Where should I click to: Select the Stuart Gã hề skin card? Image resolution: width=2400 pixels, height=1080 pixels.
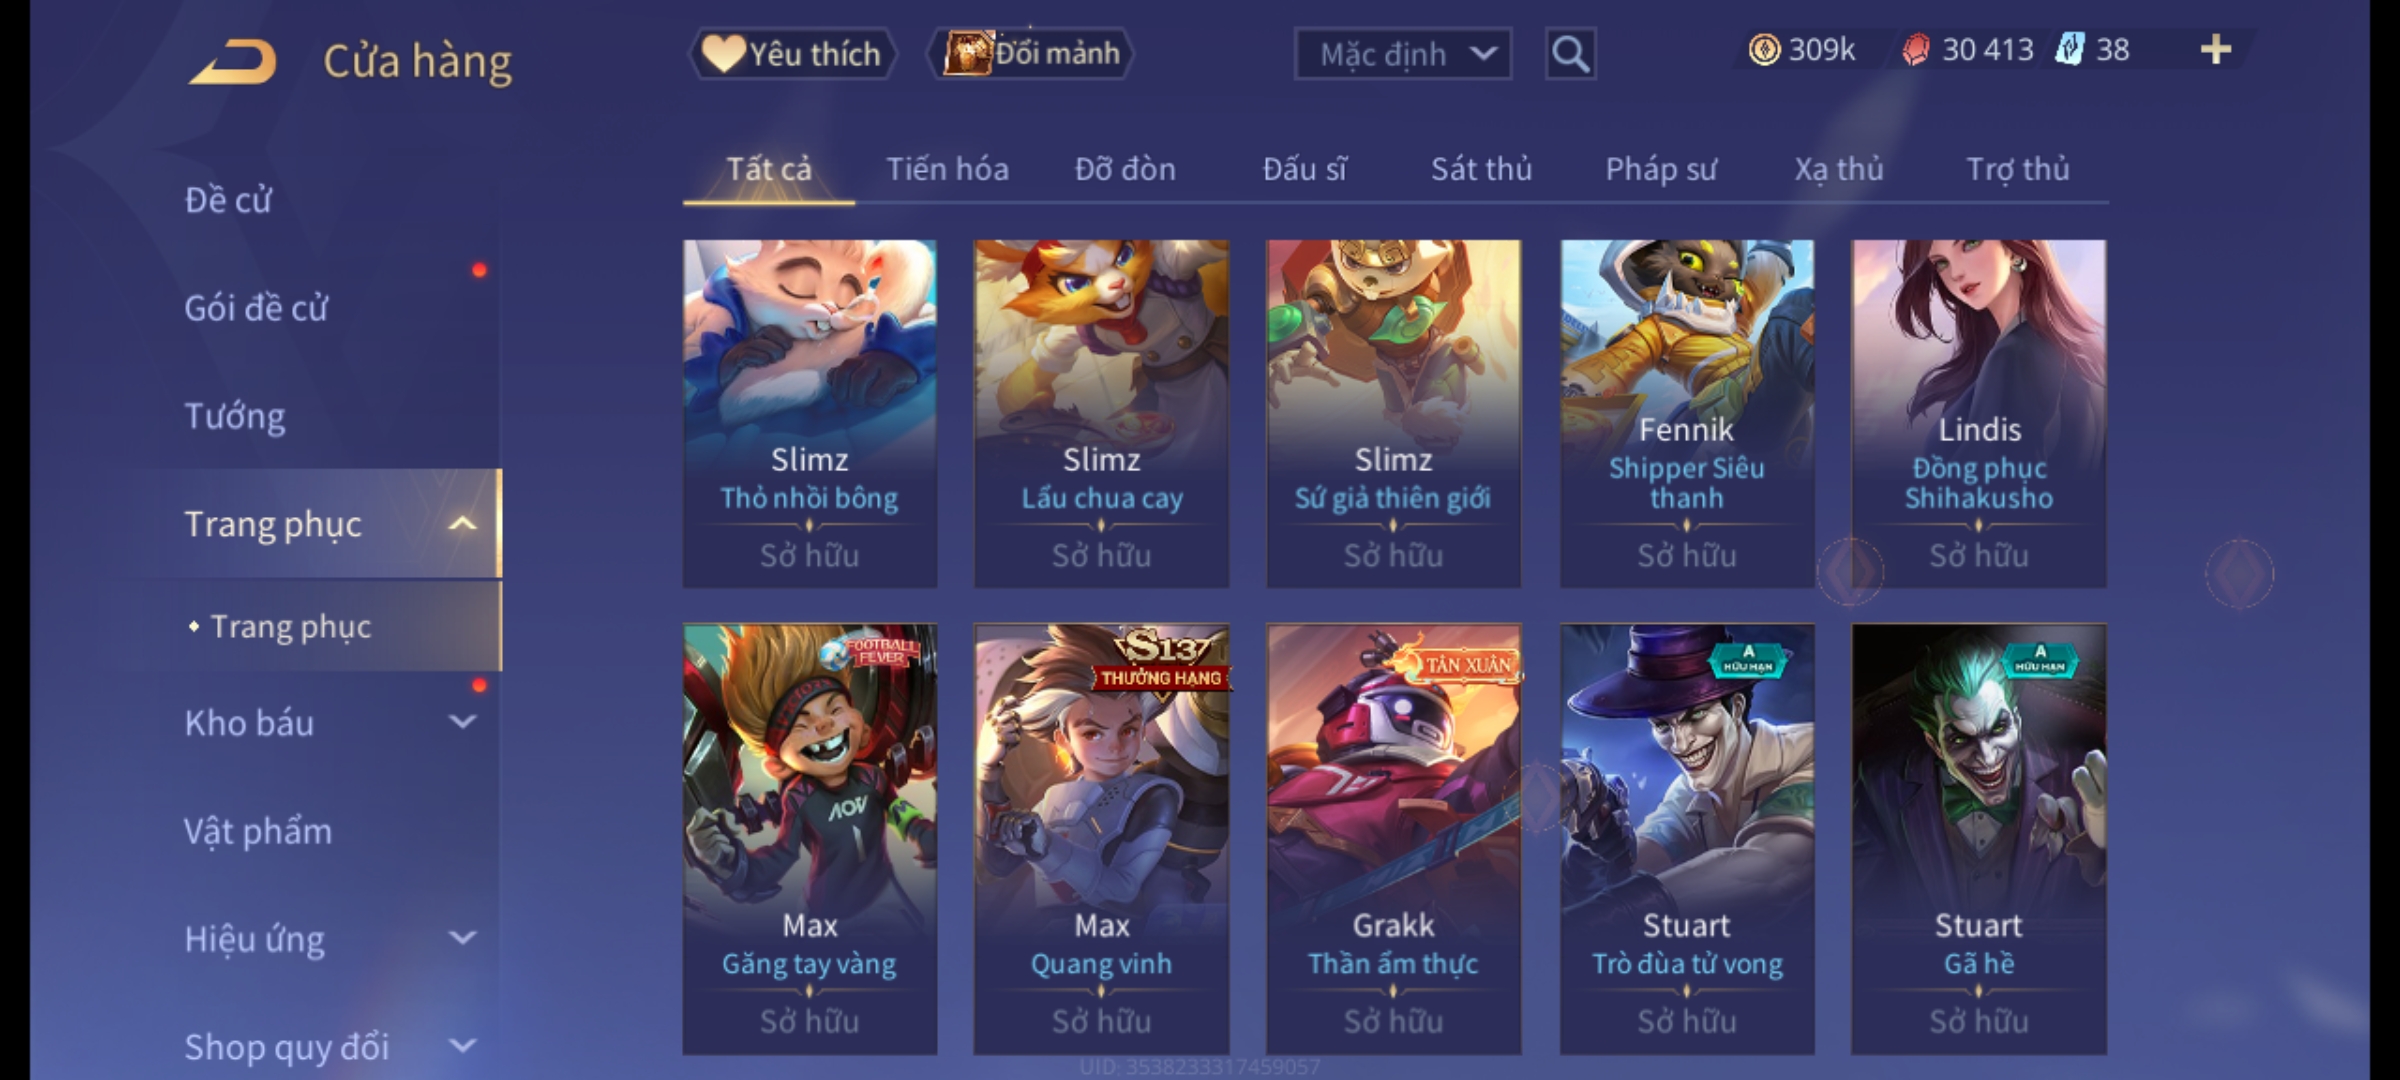click(x=1978, y=839)
